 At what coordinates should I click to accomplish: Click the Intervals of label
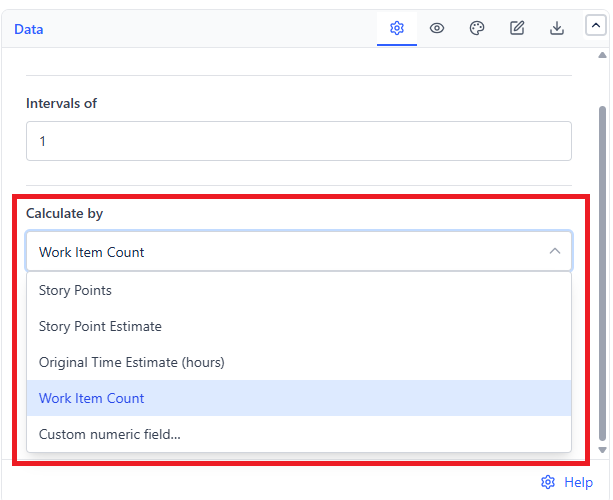(x=61, y=103)
